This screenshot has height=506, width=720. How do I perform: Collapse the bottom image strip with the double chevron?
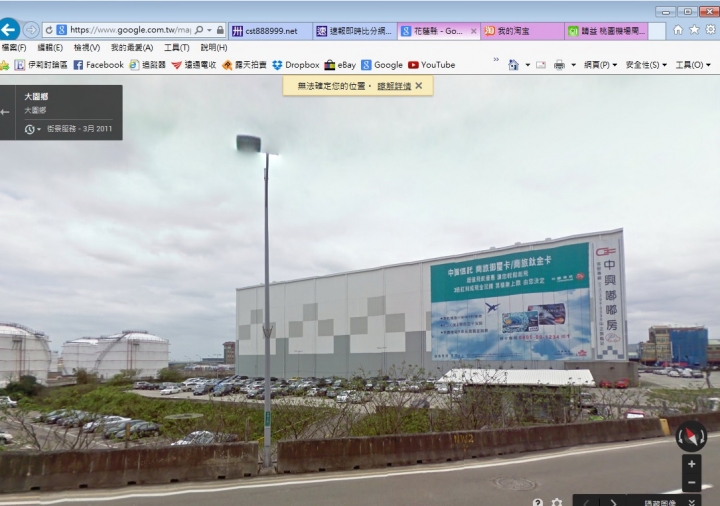point(692,502)
